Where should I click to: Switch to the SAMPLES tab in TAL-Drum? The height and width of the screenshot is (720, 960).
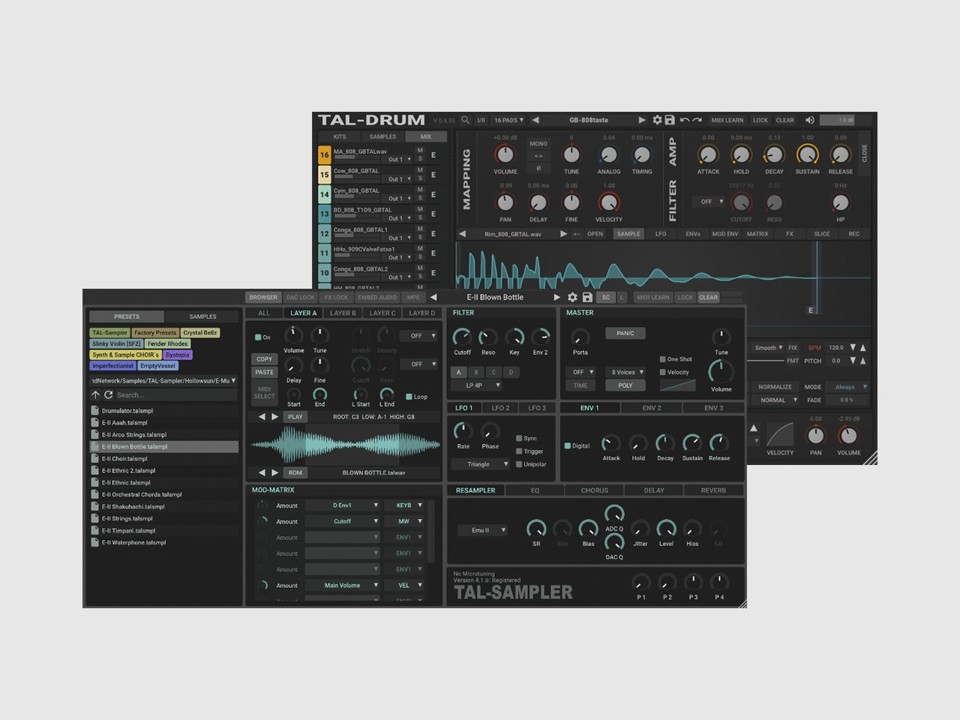click(383, 137)
